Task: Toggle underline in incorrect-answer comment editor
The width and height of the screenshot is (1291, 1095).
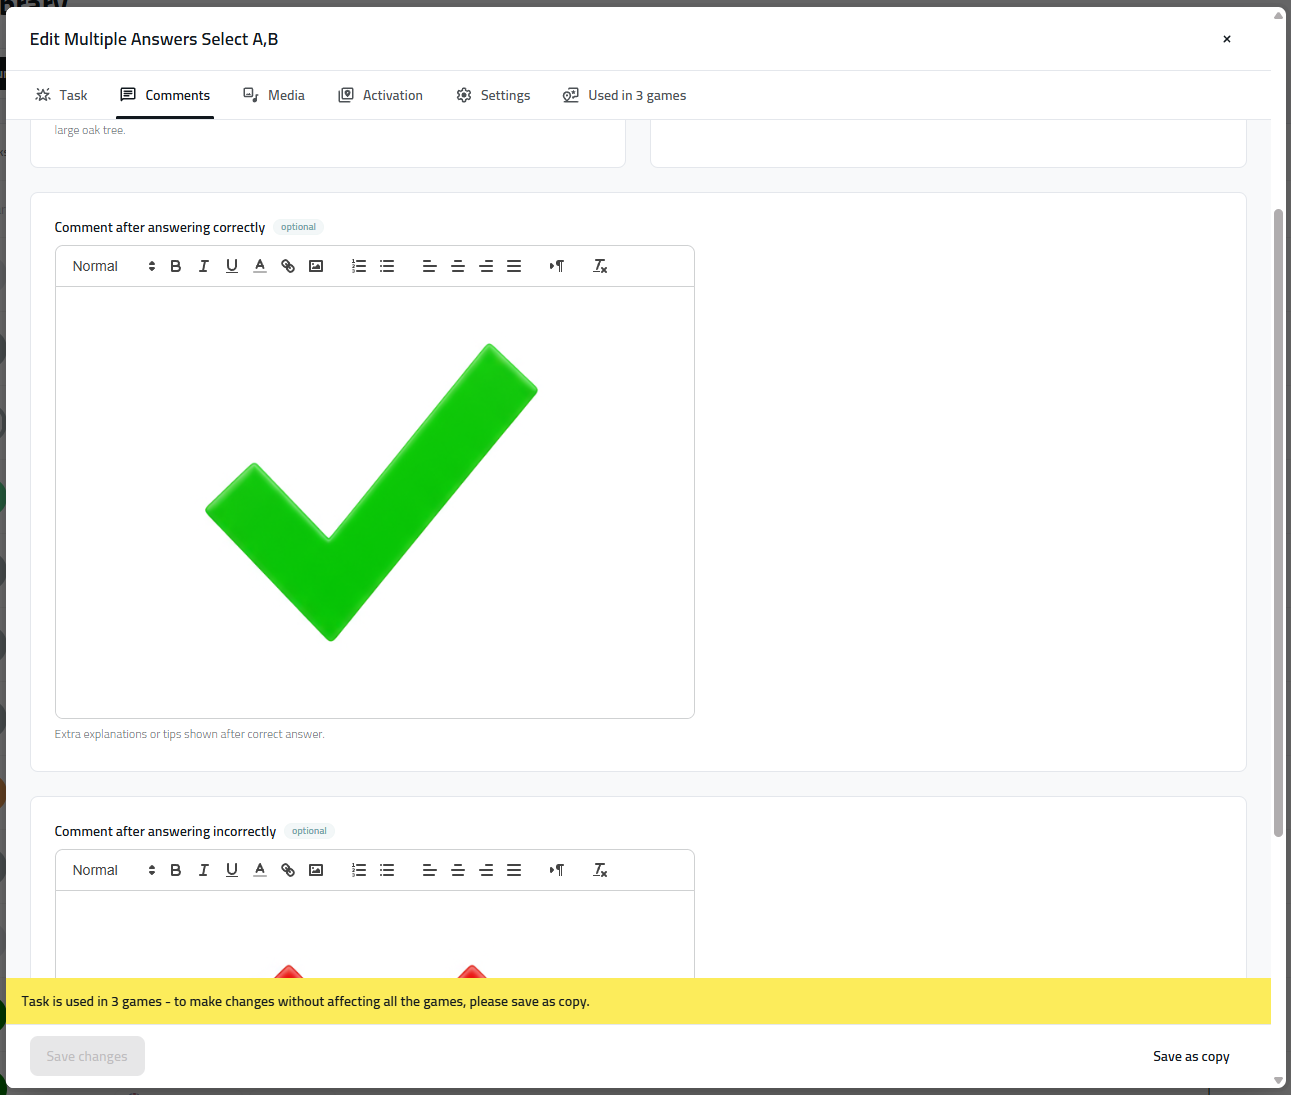Action: [x=232, y=870]
